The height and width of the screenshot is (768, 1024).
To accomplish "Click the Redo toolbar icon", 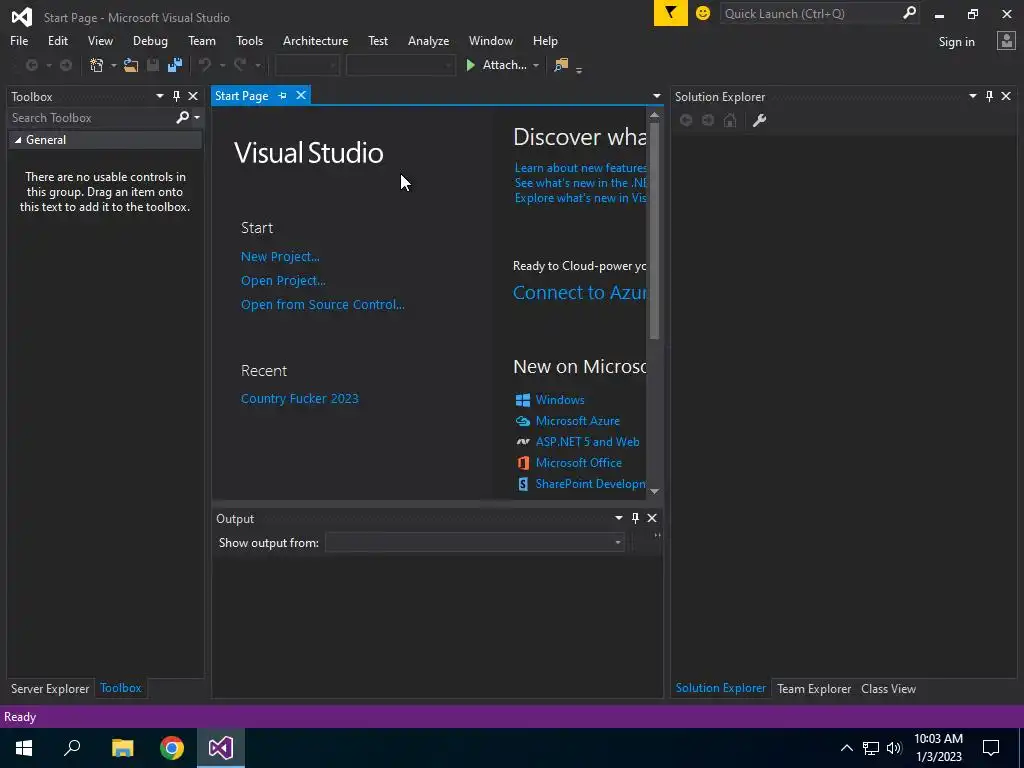I will coord(240,65).
